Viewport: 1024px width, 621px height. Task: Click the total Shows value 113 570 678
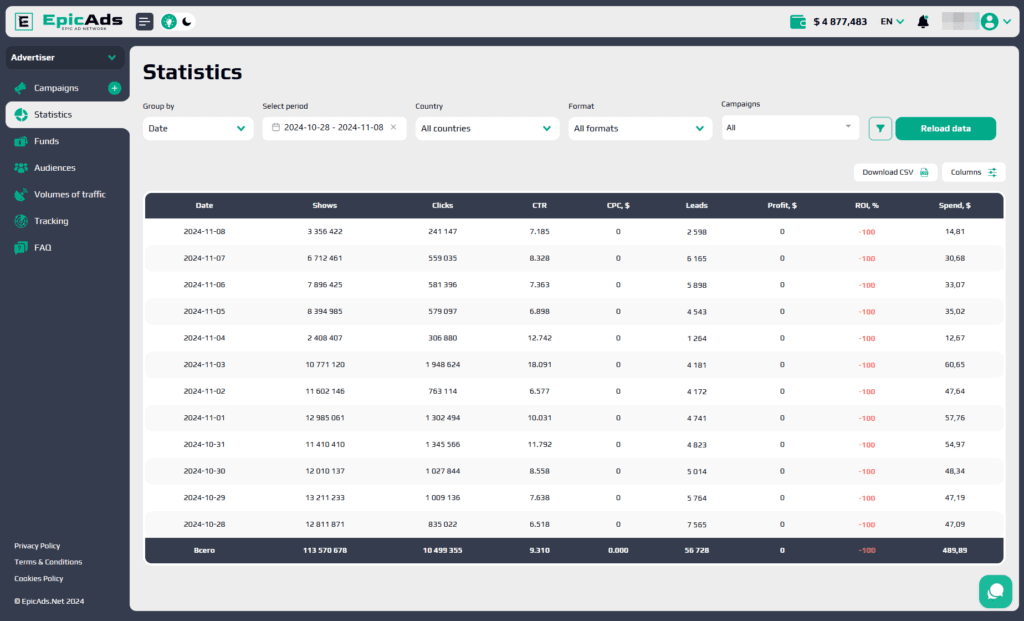(x=325, y=550)
